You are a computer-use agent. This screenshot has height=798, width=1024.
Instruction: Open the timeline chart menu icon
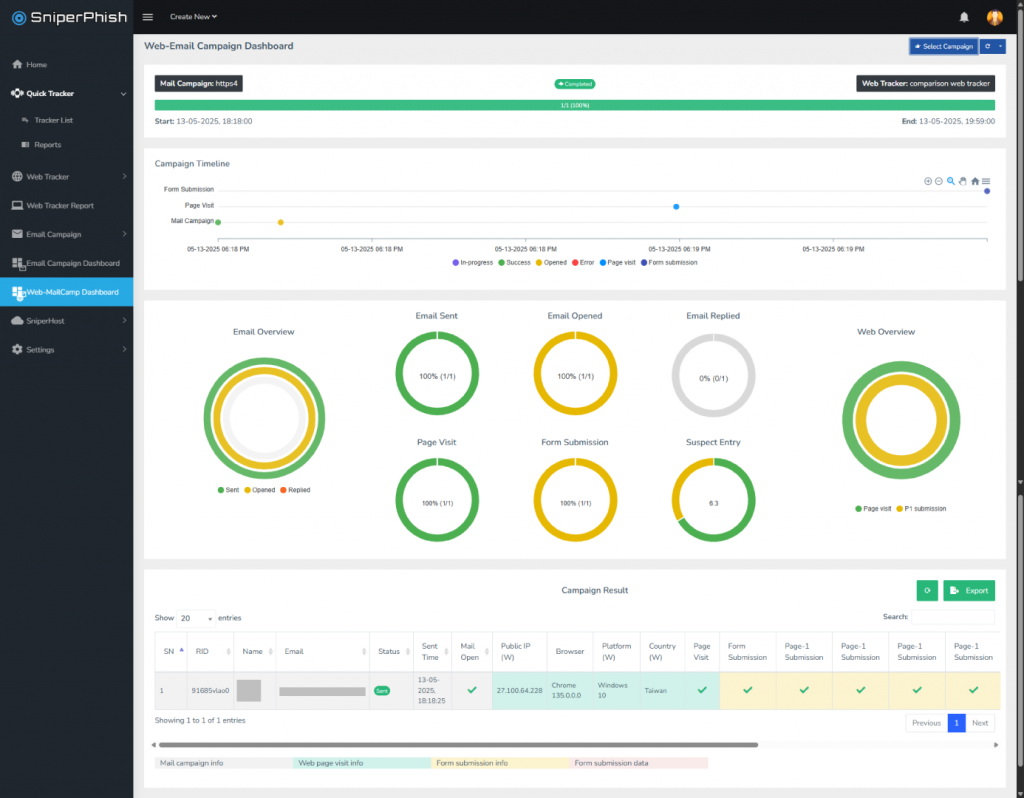(x=986, y=182)
